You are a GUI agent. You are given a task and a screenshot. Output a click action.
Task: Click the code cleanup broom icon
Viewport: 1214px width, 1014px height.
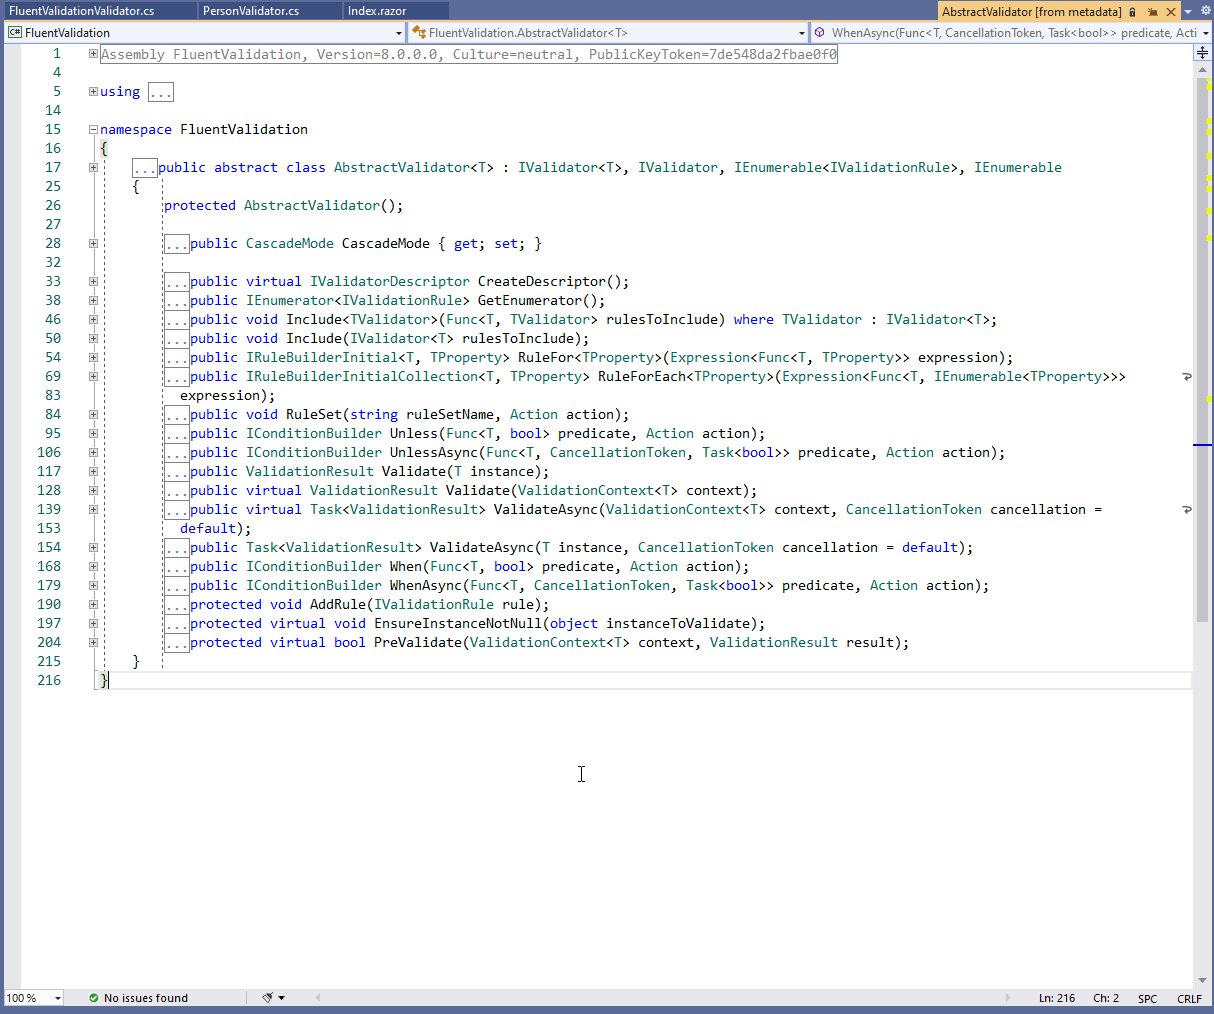(x=267, y=998)
